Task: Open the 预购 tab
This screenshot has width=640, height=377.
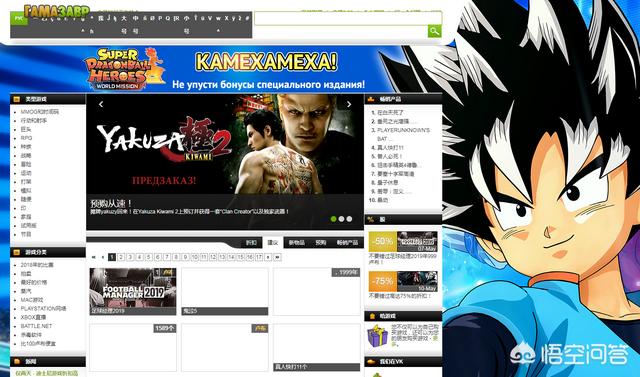Action: pyautogui.click(x=320, y=242)
